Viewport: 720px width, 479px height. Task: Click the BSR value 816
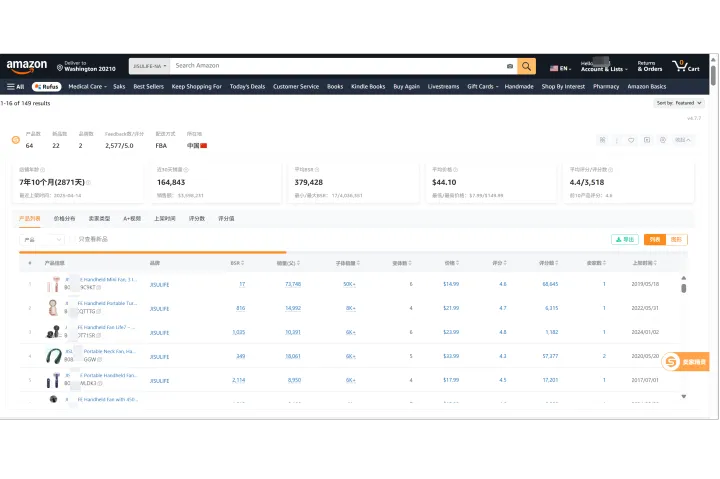pyautogui.click(x=241, y=308)
